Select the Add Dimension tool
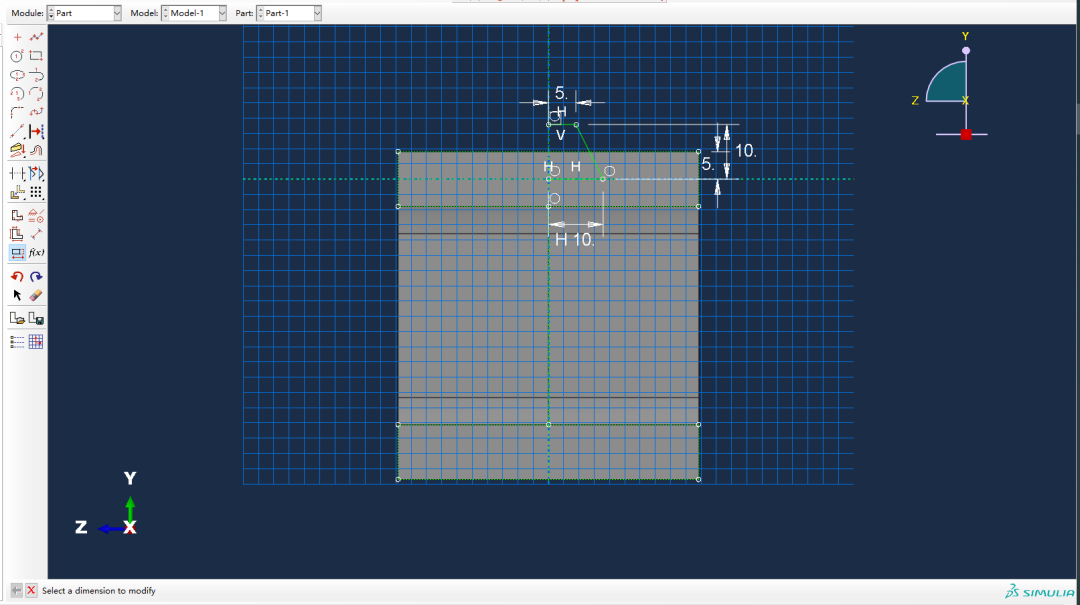Viewport: 1080px width, 605px height. click(x=37, y=234)
